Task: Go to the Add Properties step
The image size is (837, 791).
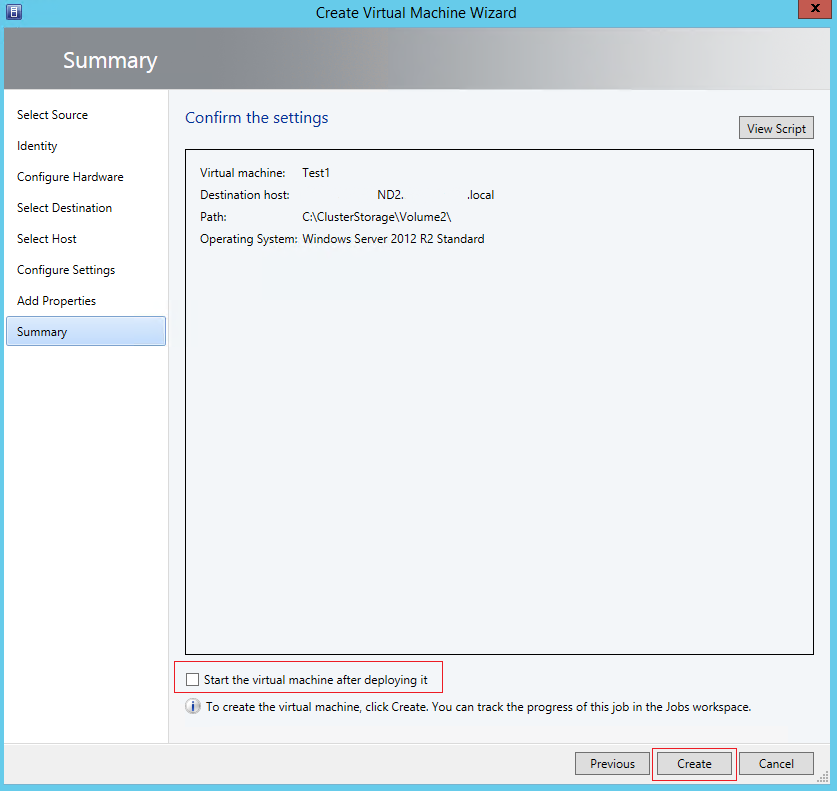Action: [56, 300]
